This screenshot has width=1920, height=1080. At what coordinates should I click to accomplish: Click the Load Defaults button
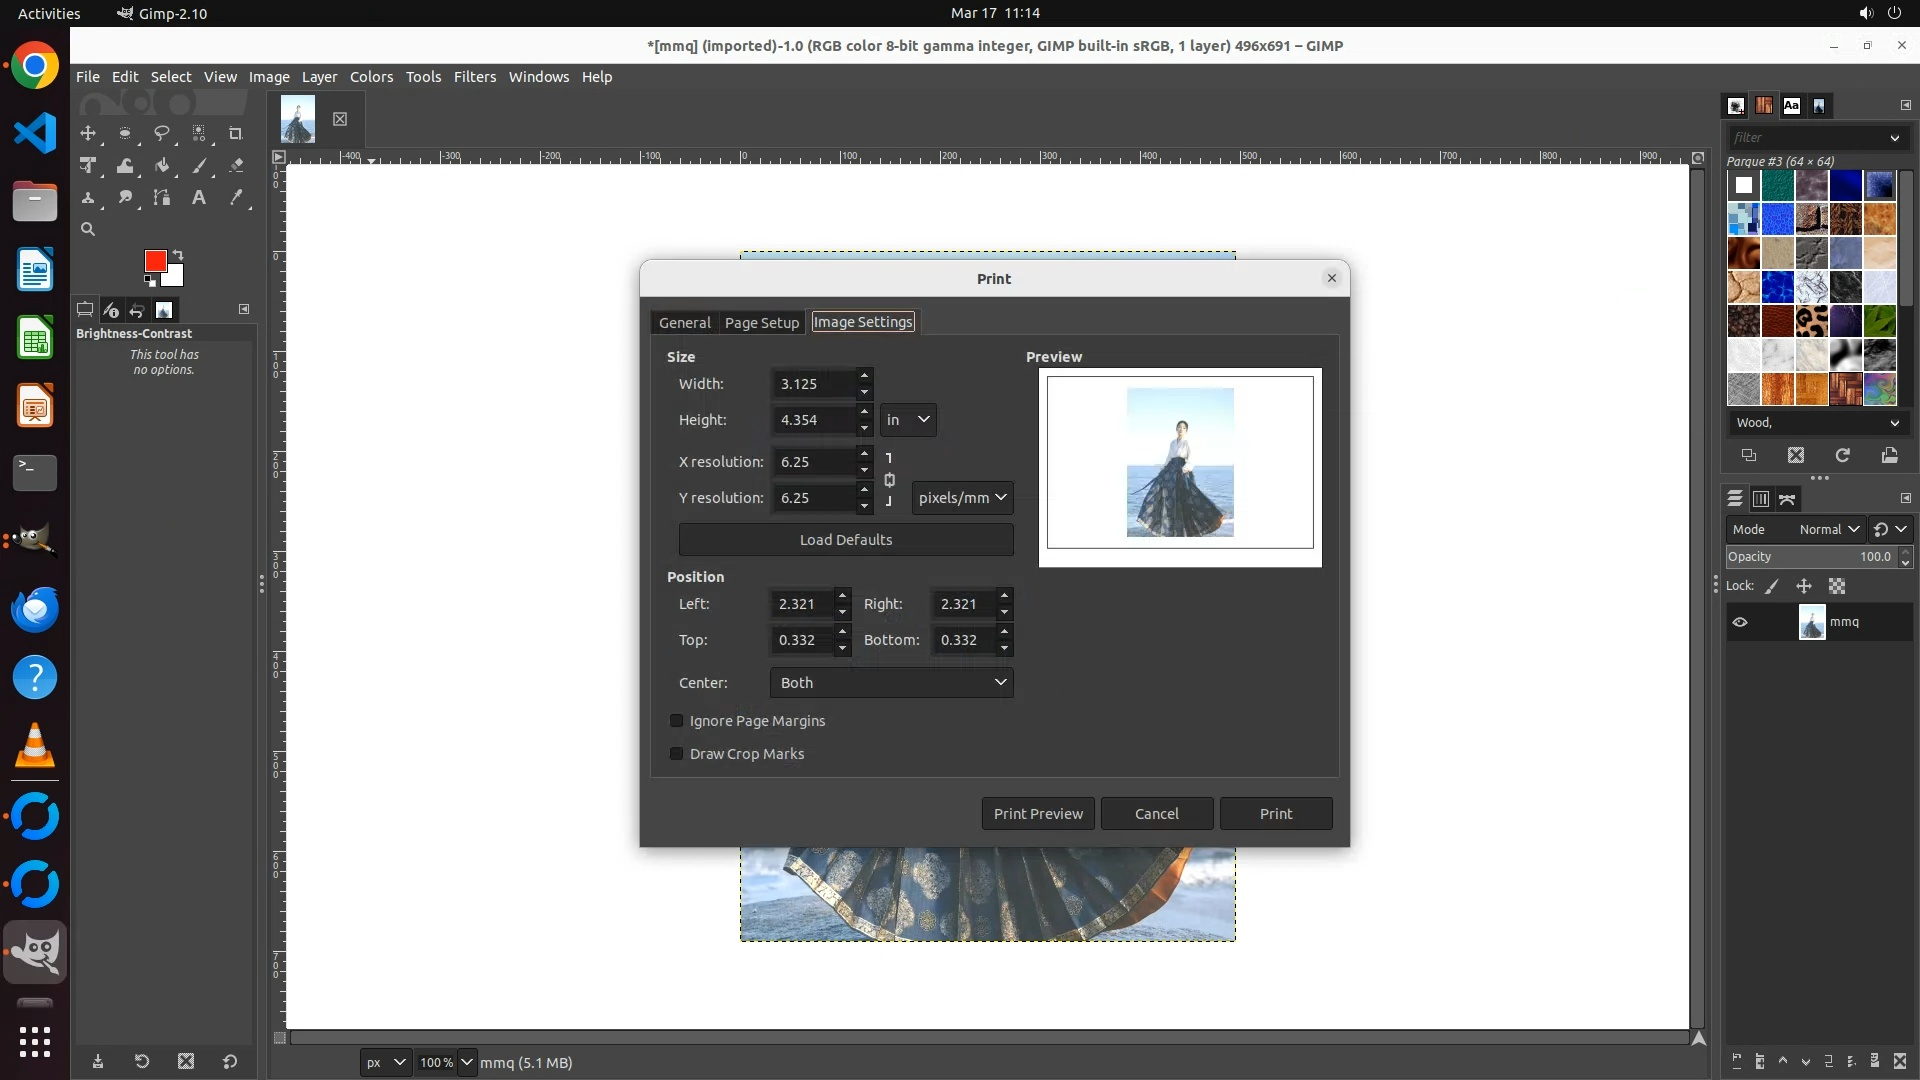coord(845,540)
